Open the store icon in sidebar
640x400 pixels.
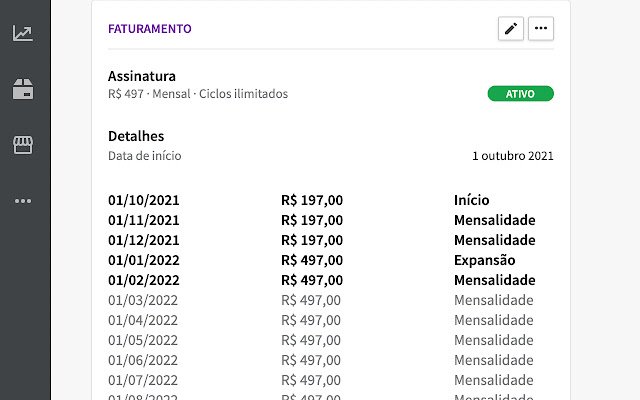coord(23,145)
